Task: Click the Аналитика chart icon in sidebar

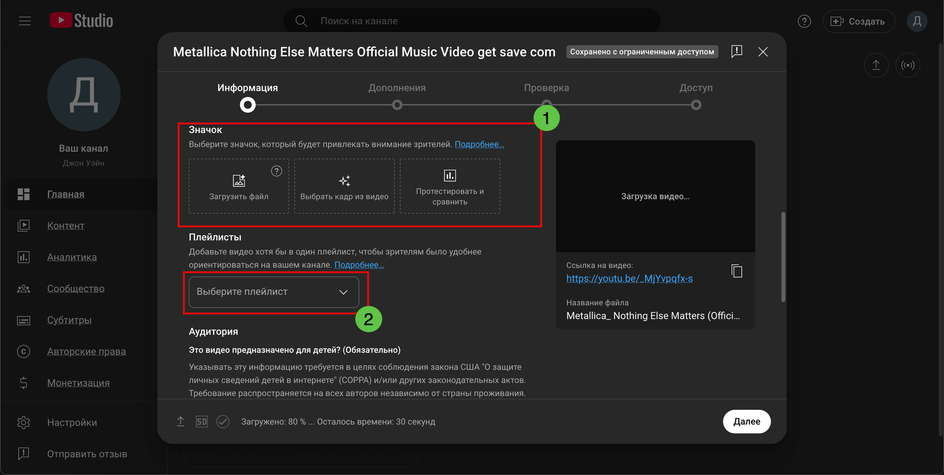Action: [x=23, y=256]
